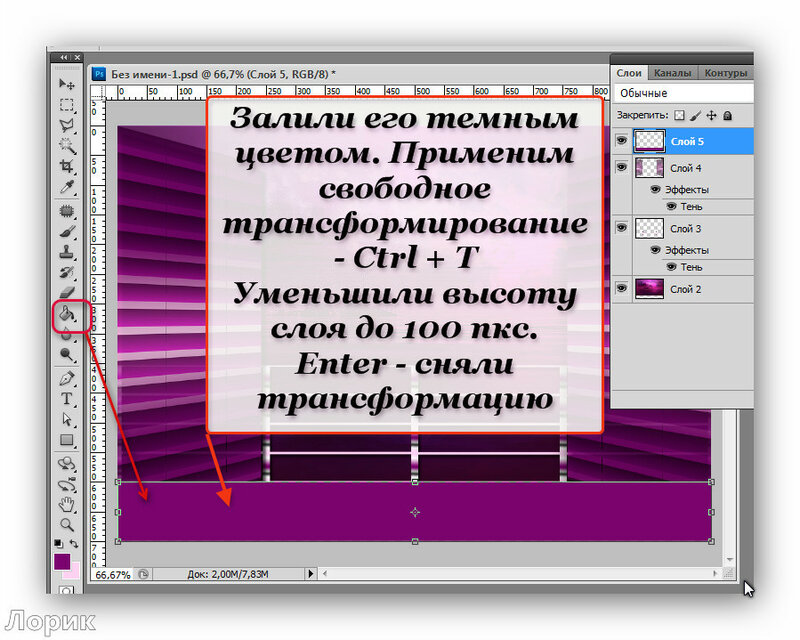800x640 pixels.
Task: Click the transform center reference point
Action: [x=415, y=512]
